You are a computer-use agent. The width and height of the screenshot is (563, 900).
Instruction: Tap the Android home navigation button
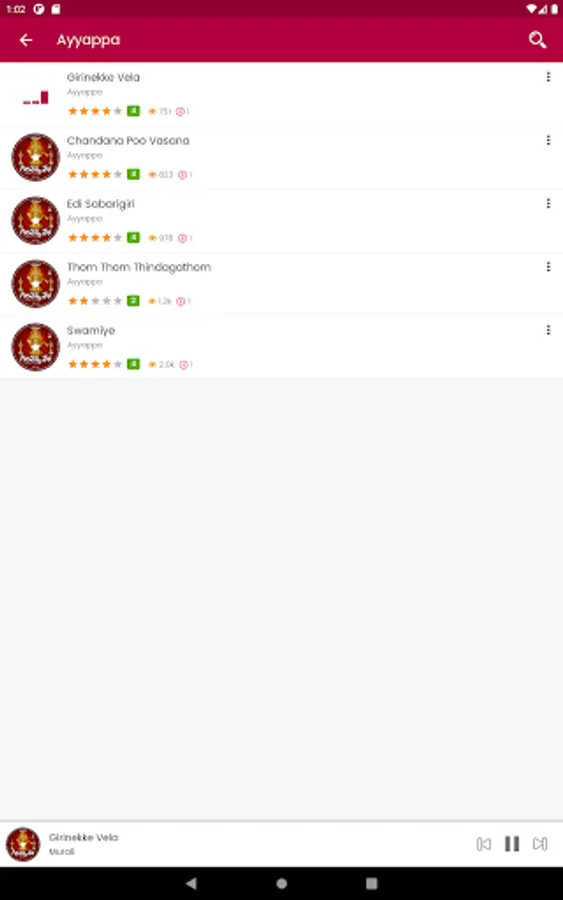[x=281, y=883]
